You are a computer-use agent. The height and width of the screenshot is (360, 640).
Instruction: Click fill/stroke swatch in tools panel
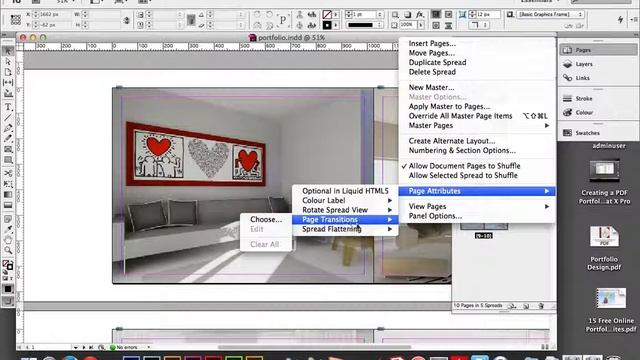click(x=7, y=265)
